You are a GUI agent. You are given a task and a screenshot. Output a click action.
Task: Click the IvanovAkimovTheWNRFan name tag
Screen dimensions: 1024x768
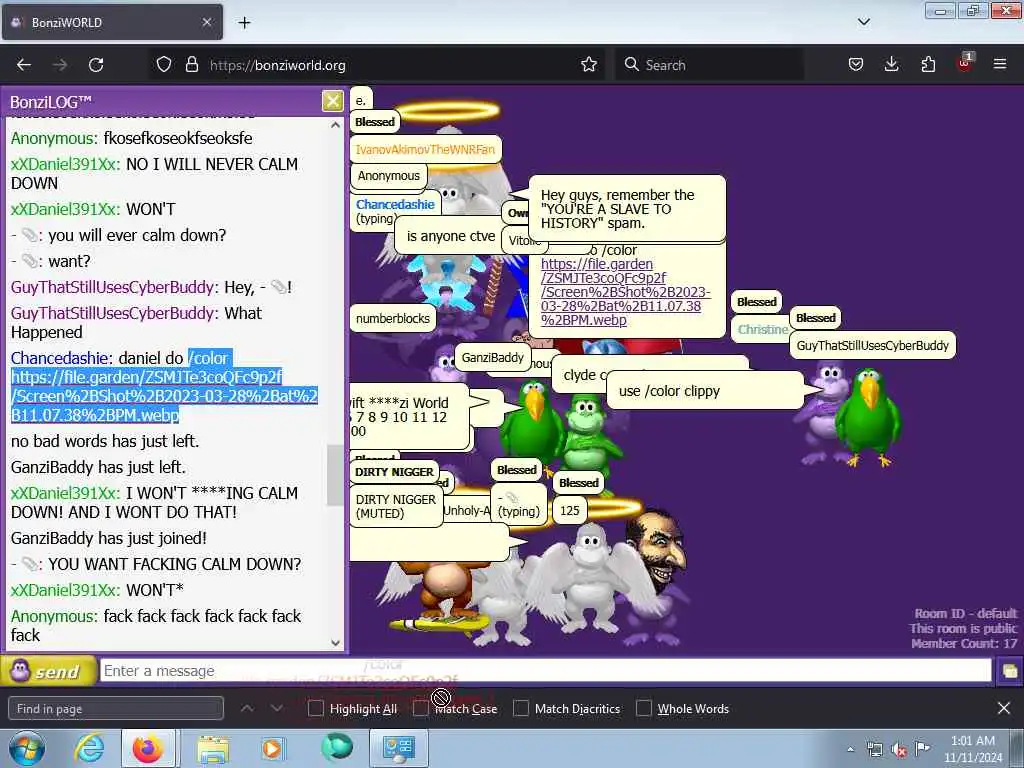(x=425, y=150)
